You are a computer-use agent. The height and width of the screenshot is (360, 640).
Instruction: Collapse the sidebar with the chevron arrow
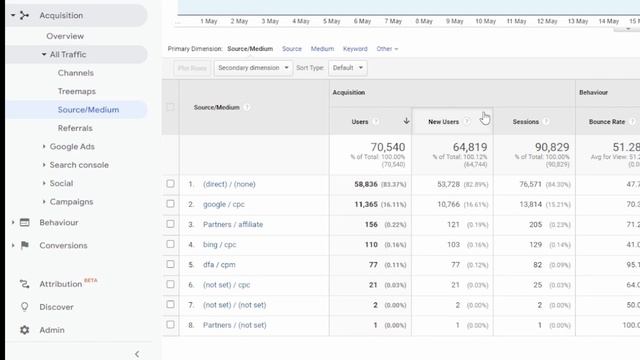tap(137, 354)
